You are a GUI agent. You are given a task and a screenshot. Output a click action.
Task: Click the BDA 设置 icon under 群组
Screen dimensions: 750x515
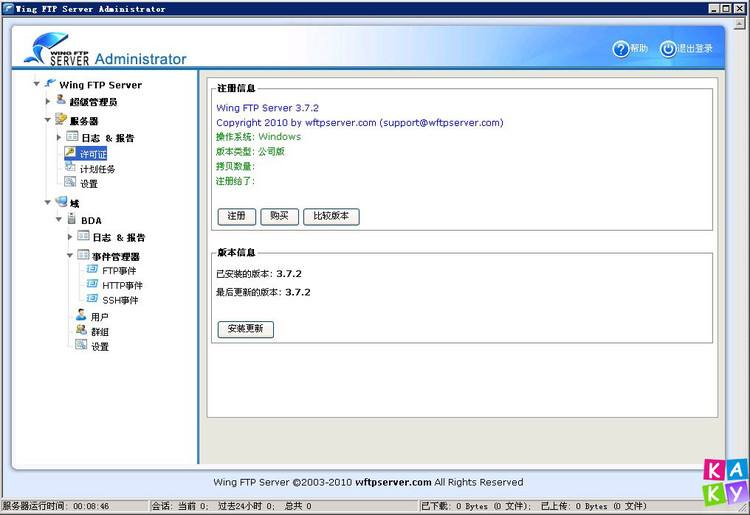[81, 345]
